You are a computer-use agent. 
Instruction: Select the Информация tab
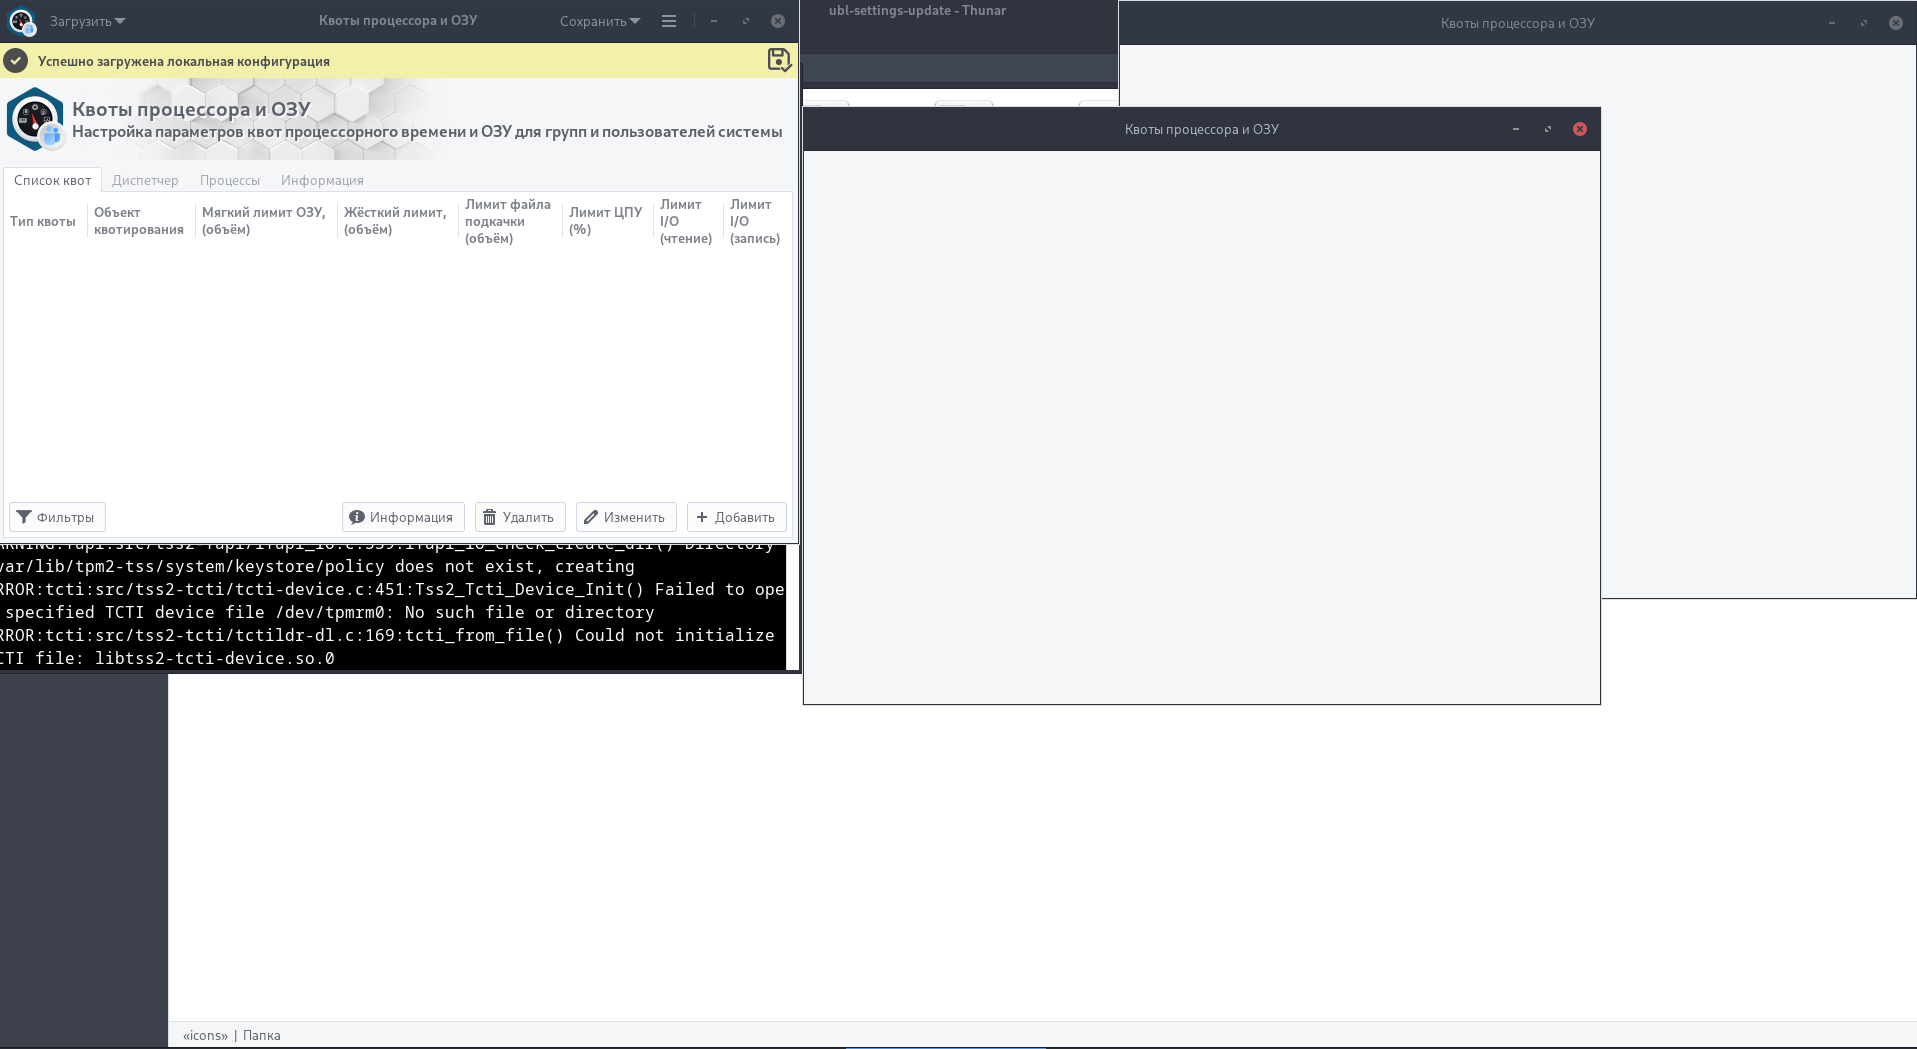click(x=322, y=180)
